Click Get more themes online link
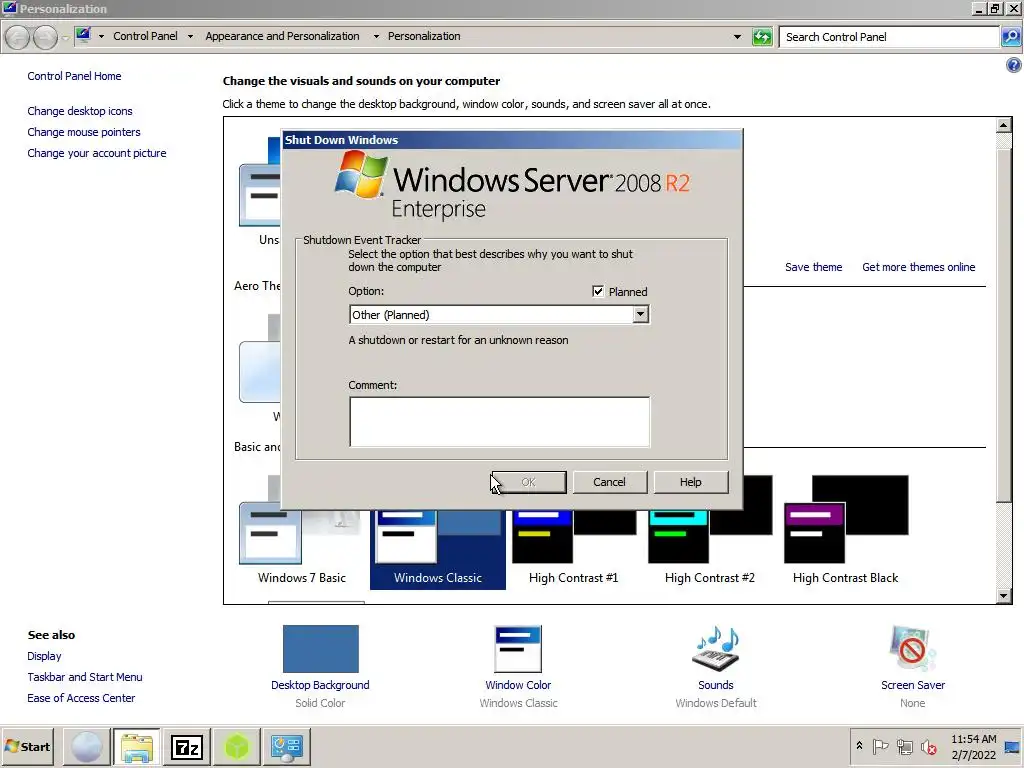The width and height of the screenshot is (1024, 768). [x=919, y=267]
